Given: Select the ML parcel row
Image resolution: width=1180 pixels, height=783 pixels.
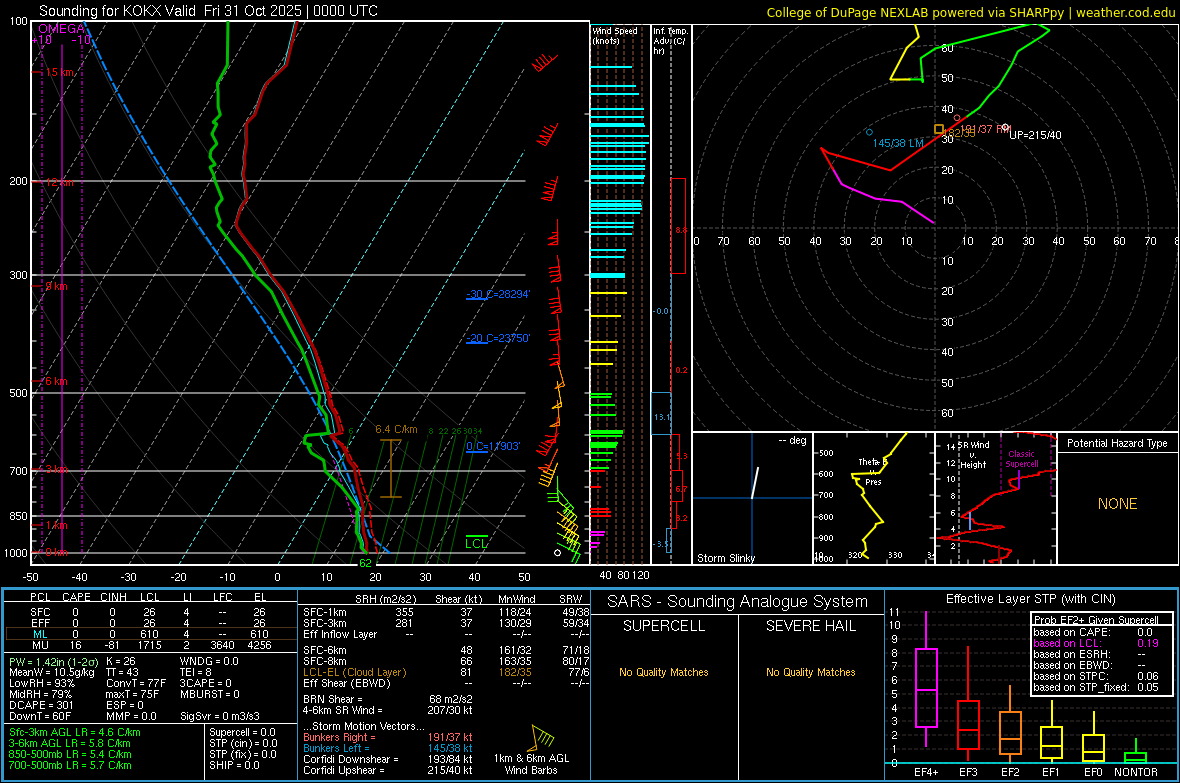Looking at the screenshot, I should click(150, 634).
